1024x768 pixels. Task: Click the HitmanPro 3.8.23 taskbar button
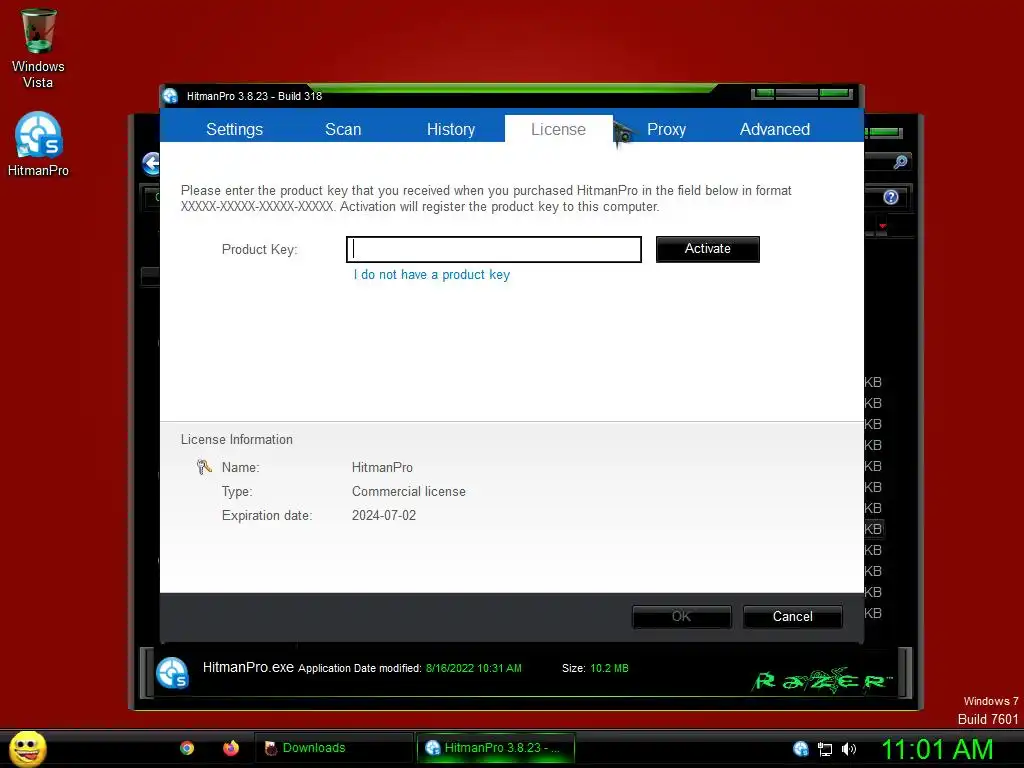pos(496,748)
